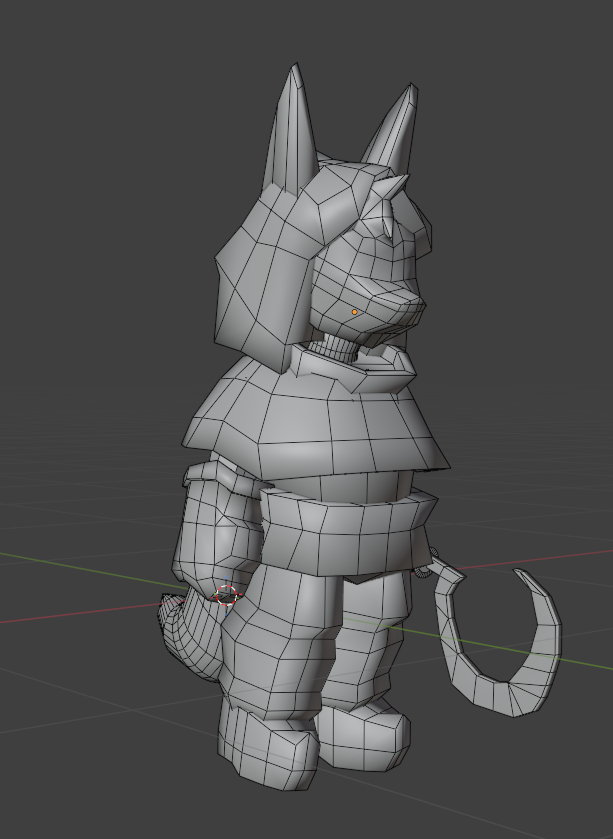Click the 3D cursor near the character's wrist
The image size is (613, 839).
(227, 596)
